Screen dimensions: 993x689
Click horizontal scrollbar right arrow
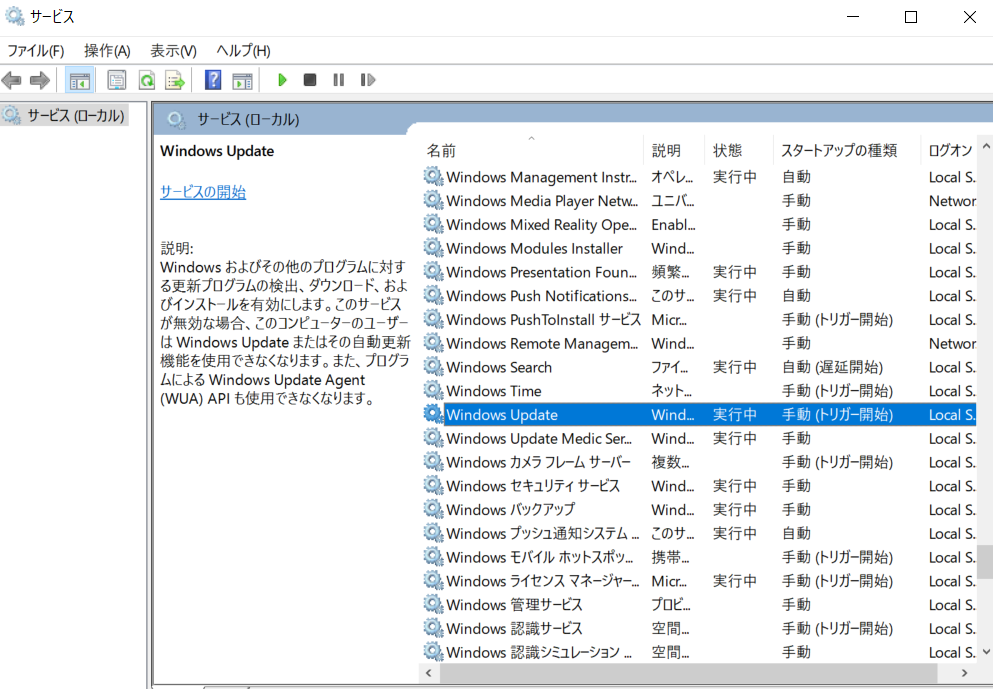[x=965, y=673]
